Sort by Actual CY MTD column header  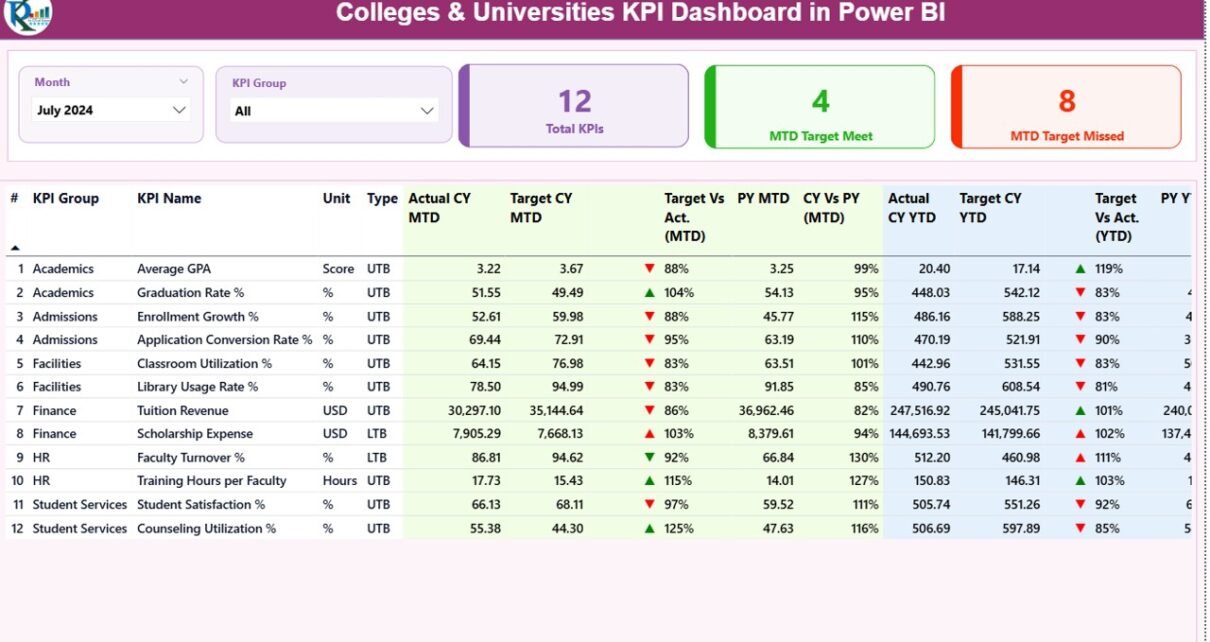pos(439,208)
